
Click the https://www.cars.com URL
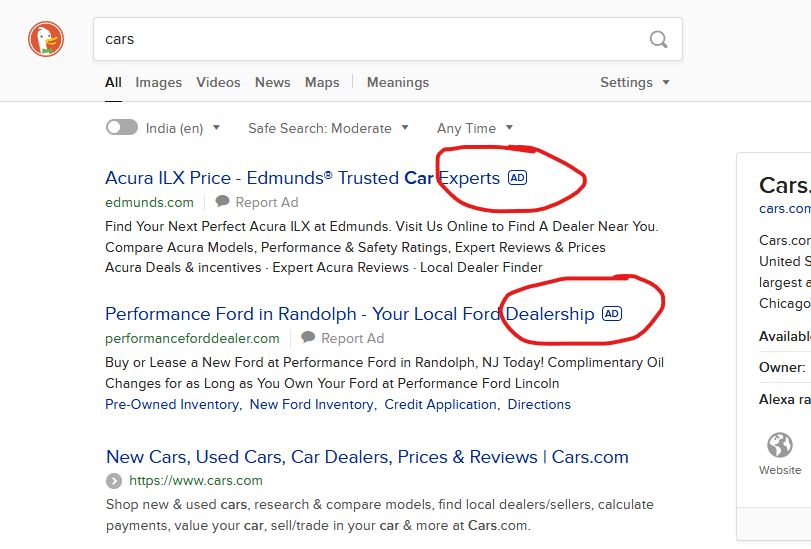tap(196, 481)
